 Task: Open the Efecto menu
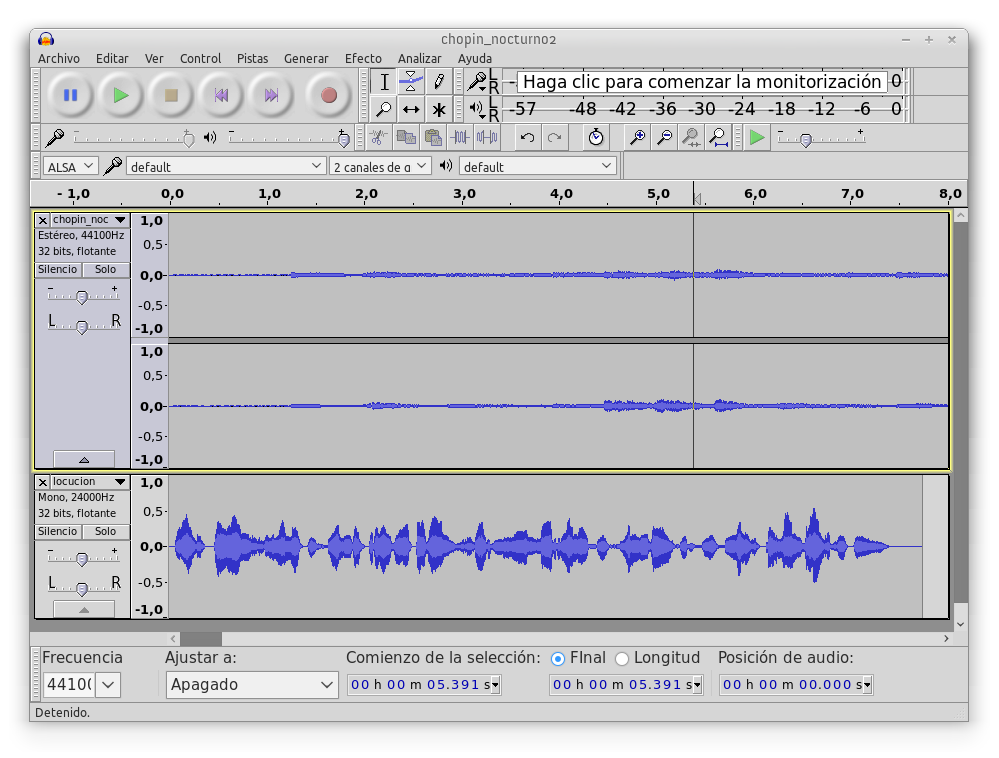[363, 59]
